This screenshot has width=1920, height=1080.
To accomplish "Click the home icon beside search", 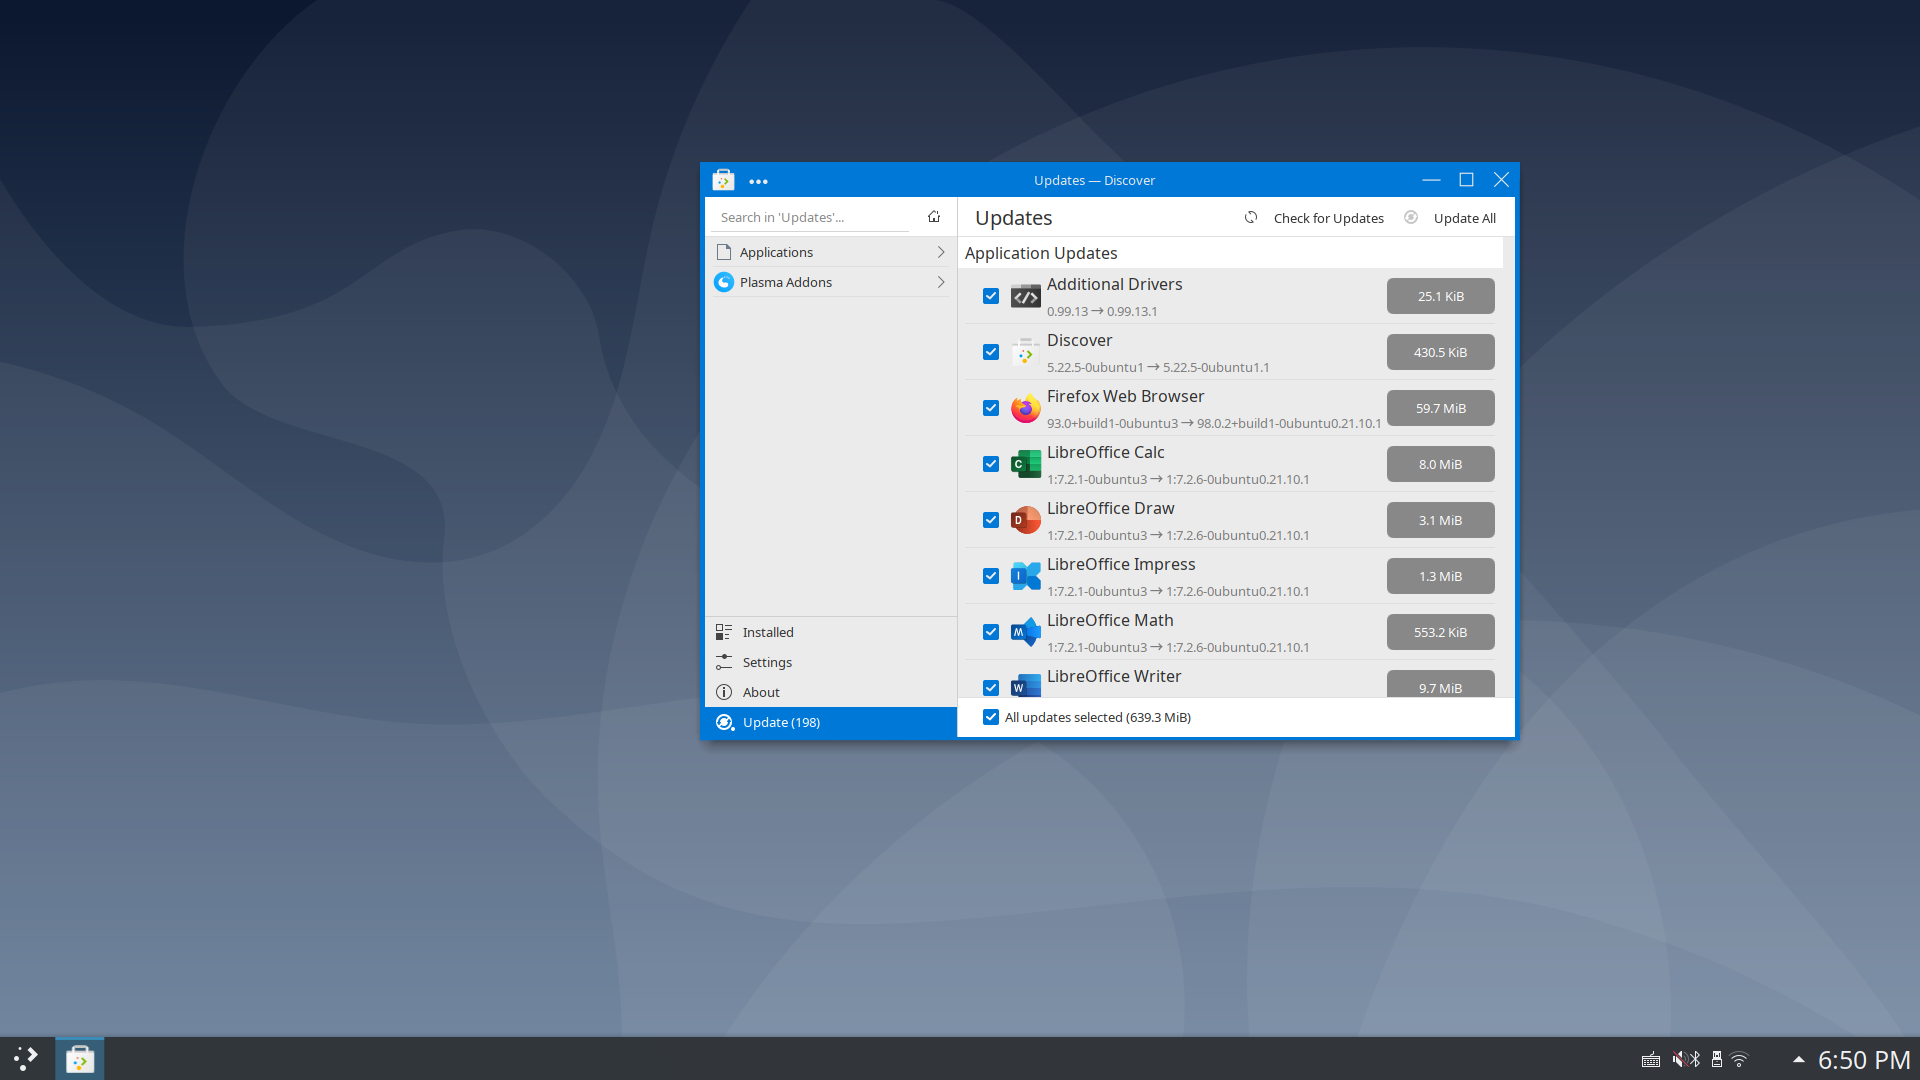I will coord(934,217).
